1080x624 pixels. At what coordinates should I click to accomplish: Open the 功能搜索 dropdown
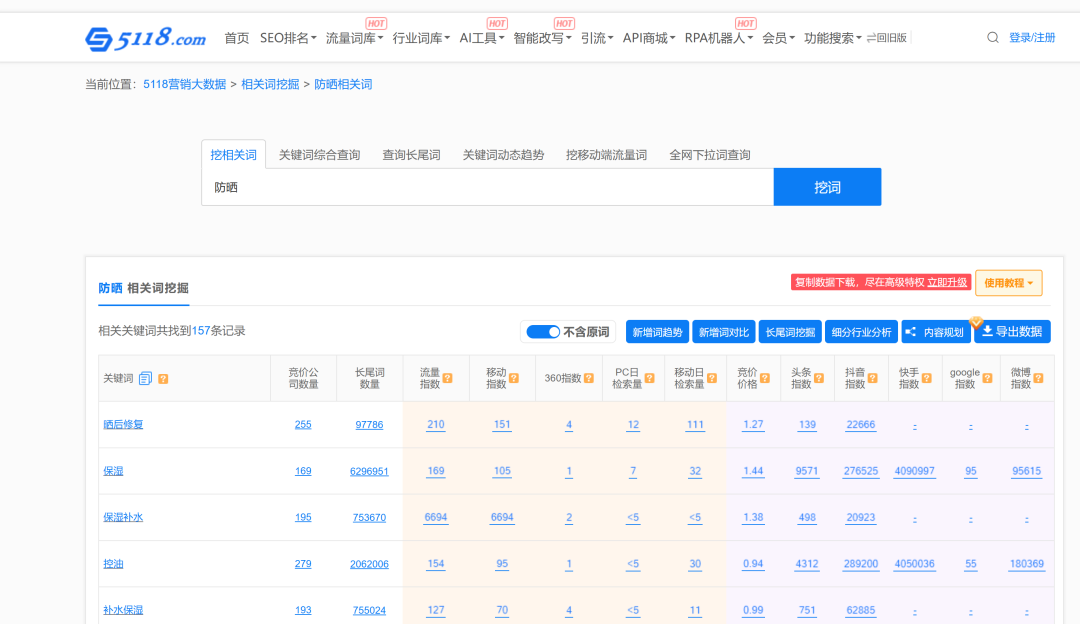(x=833, y=38)
